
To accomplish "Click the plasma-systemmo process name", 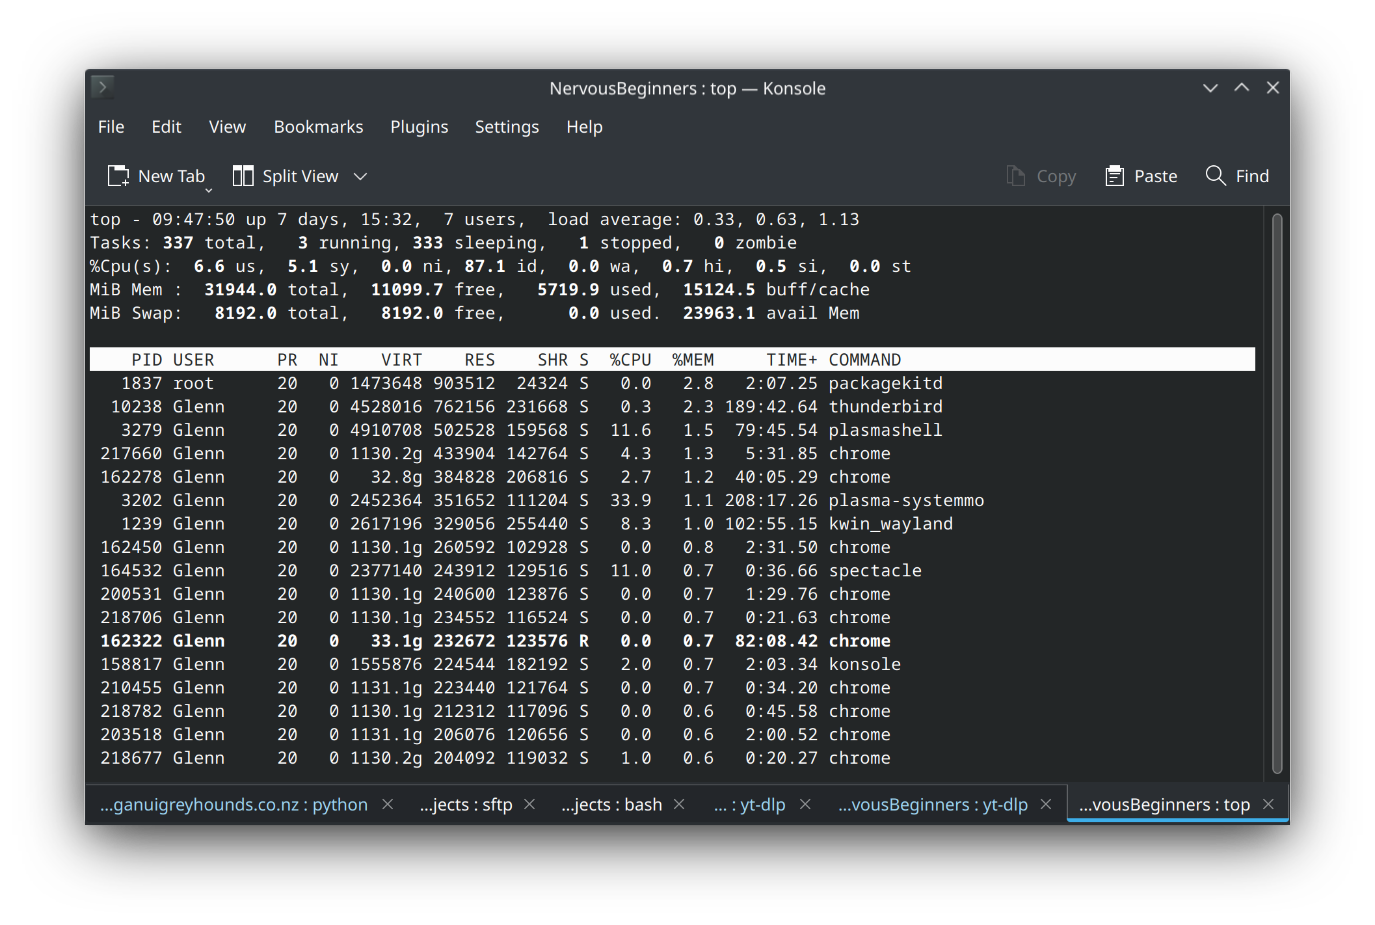I will click(x=906, y=500).
